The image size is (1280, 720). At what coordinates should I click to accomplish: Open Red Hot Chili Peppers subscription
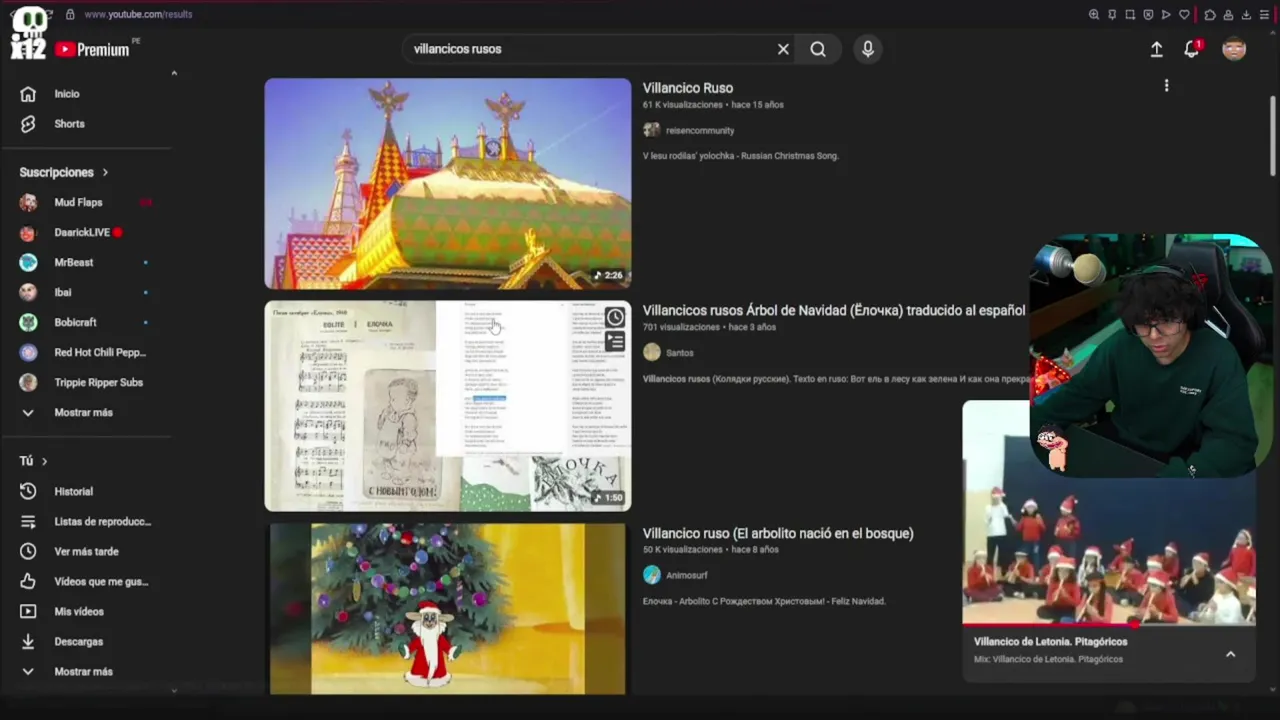pyautogui.click(x=100, y=353)
